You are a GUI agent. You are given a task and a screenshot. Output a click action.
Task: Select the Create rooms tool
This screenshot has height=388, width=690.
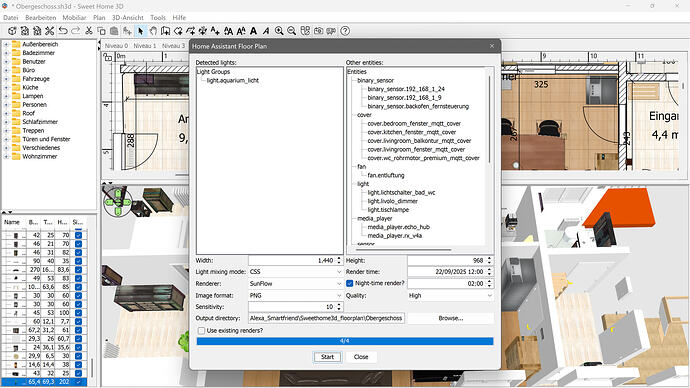pyautogui.click(x=178, y=31)
